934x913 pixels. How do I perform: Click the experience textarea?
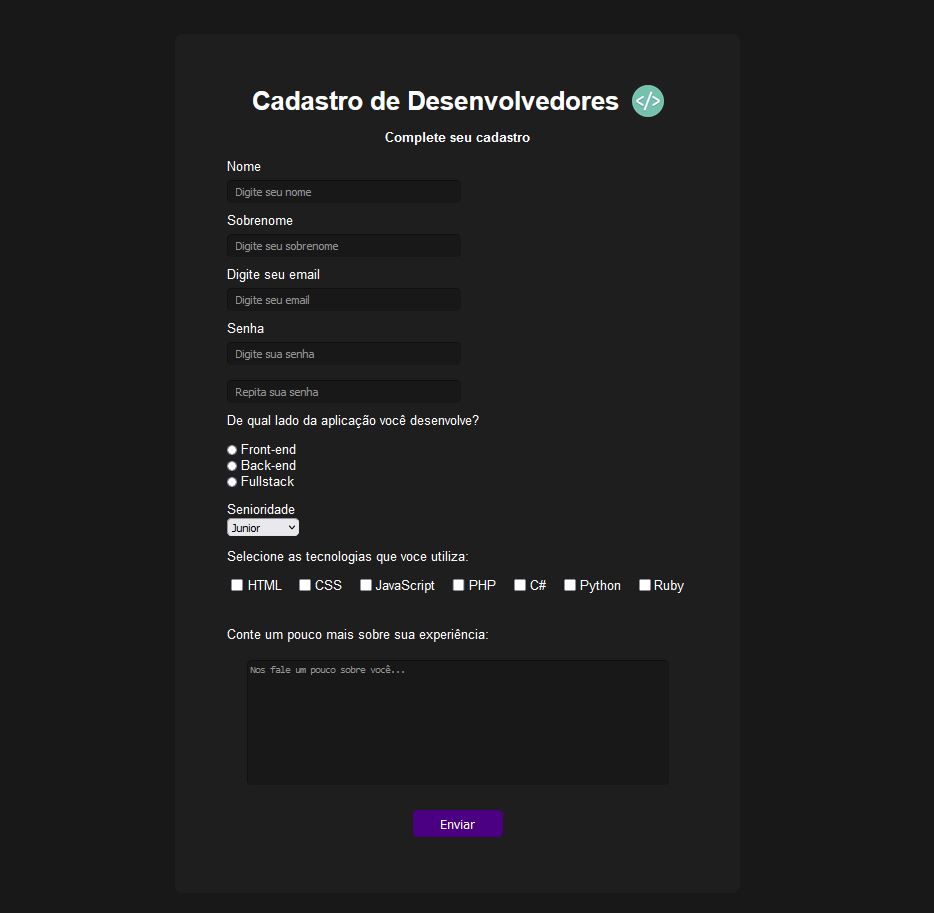(x=457, y=722)
